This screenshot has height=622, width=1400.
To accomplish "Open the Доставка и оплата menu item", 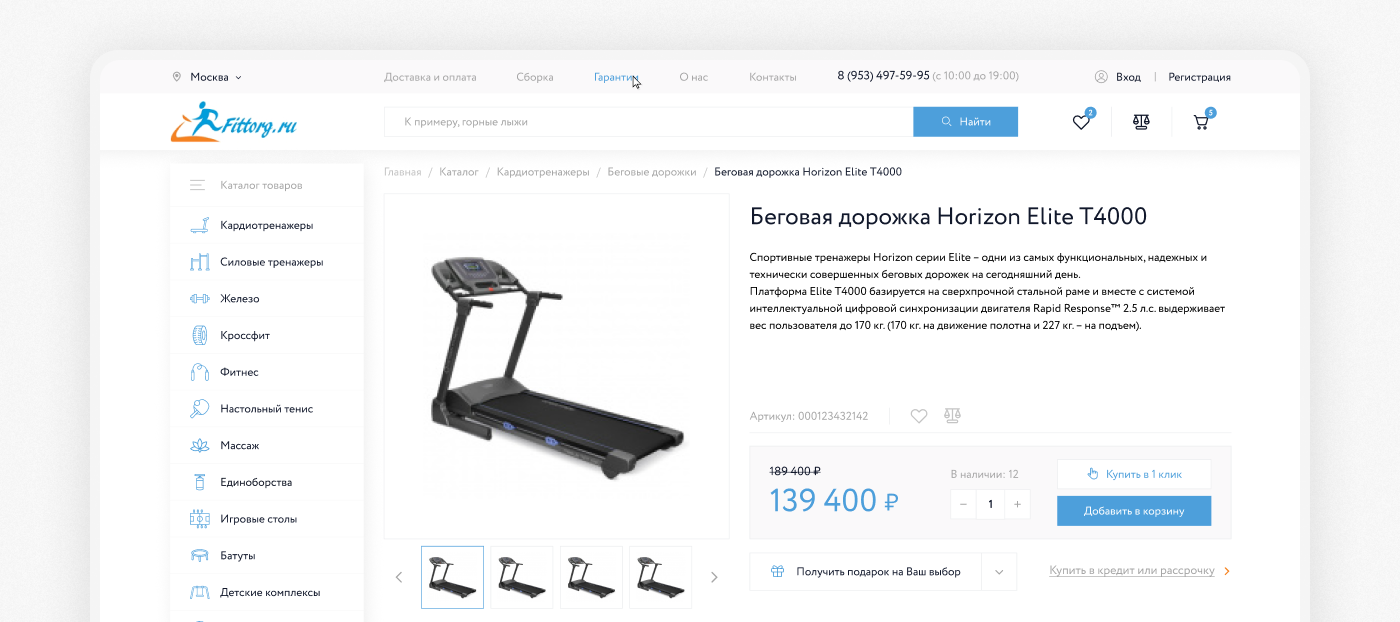I will (x=430, y=77).
